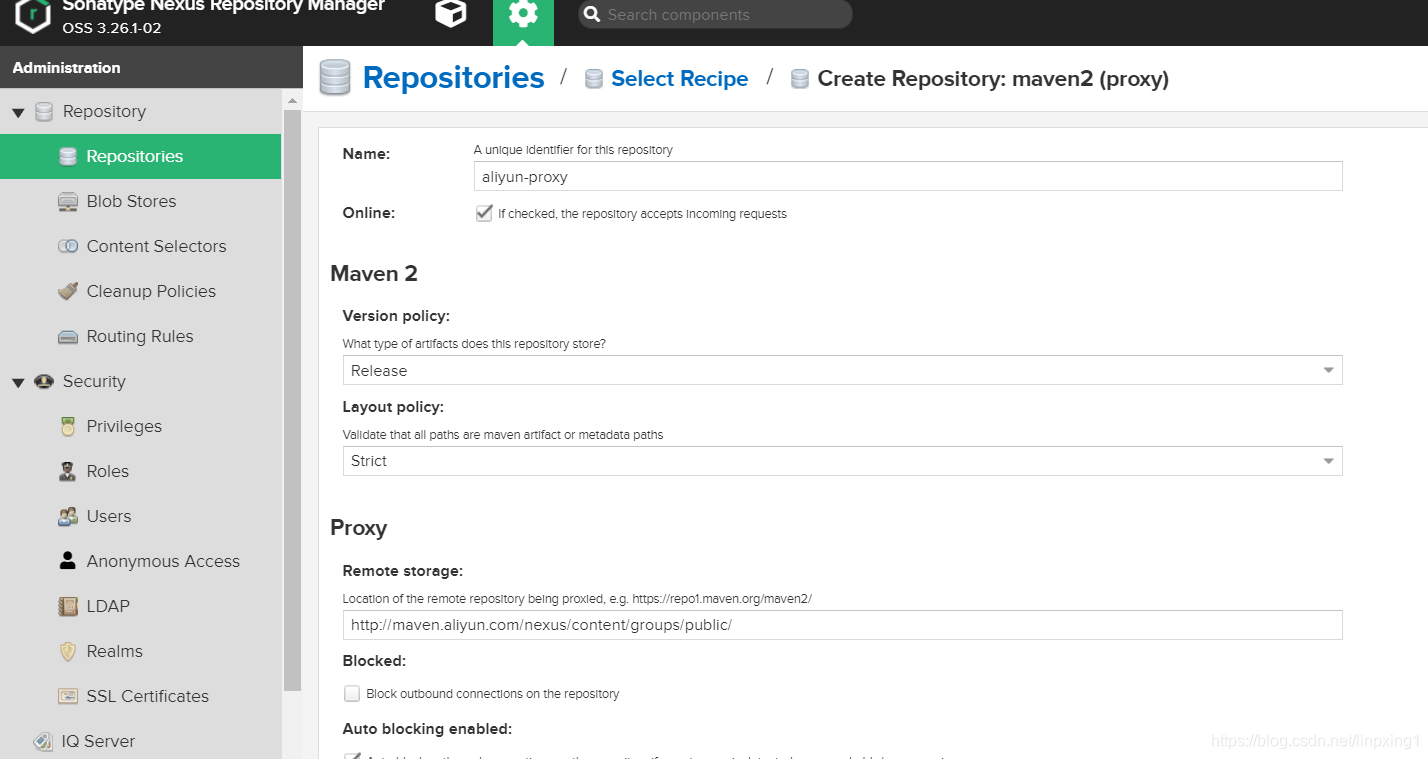Screen dimensions: 1428x759
Task: Click the Privileges medal icon
Action: coord(68,427)
